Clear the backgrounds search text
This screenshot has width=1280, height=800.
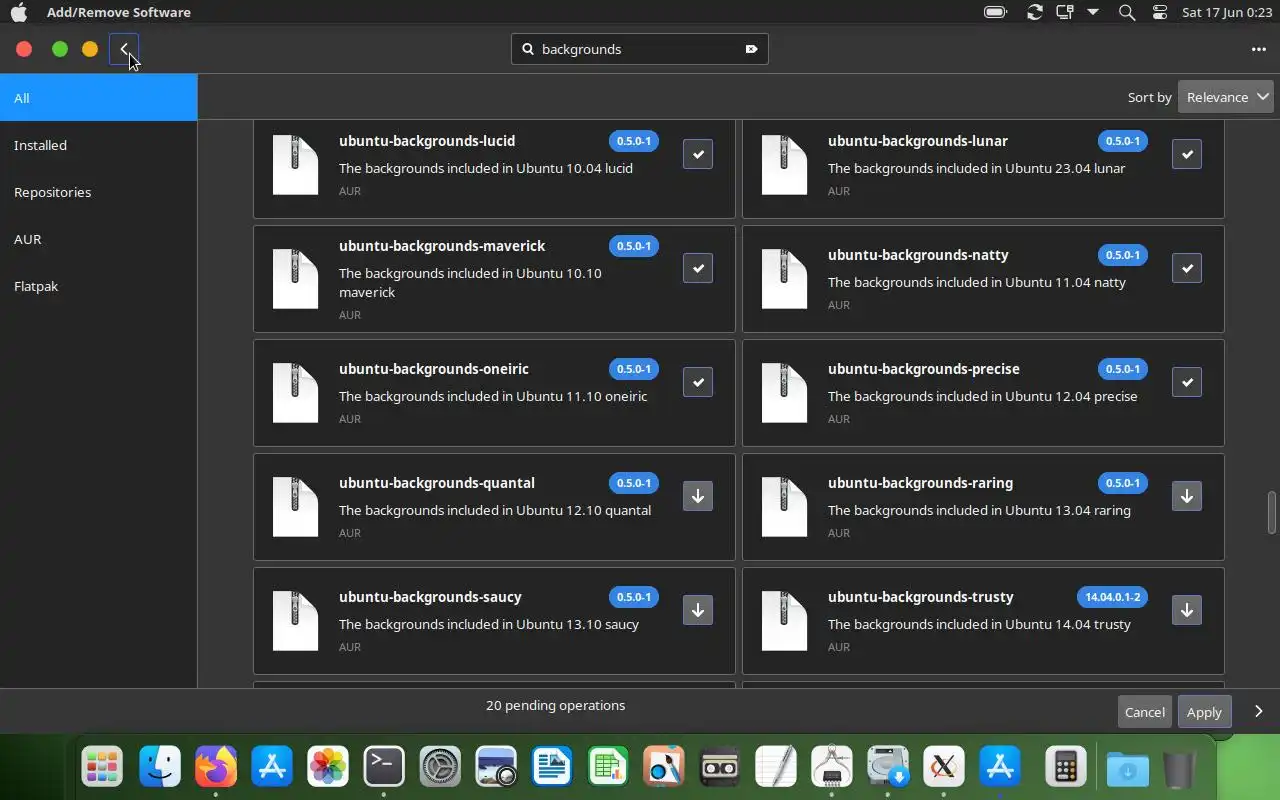751,49
